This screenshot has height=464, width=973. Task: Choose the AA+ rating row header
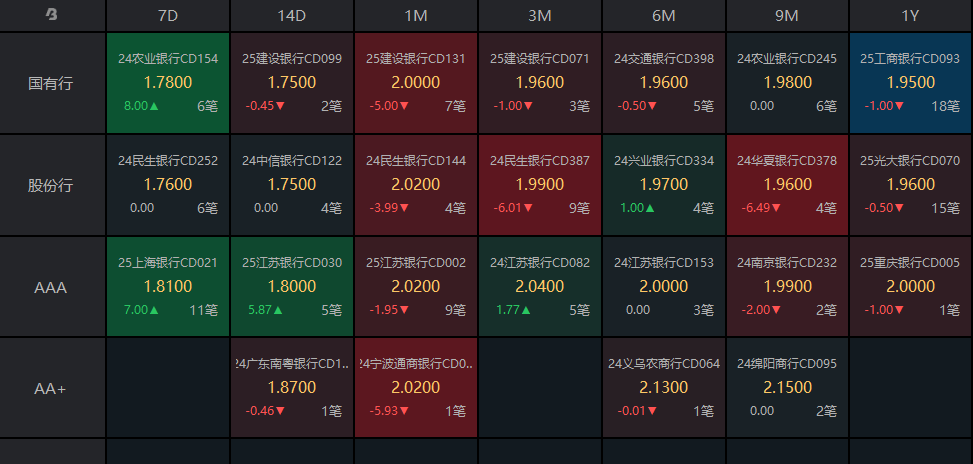pos(52,388)
